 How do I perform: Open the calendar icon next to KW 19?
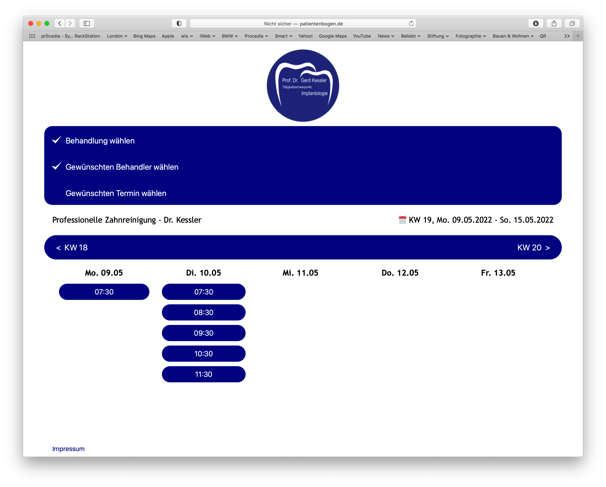[x=402, y=220]
